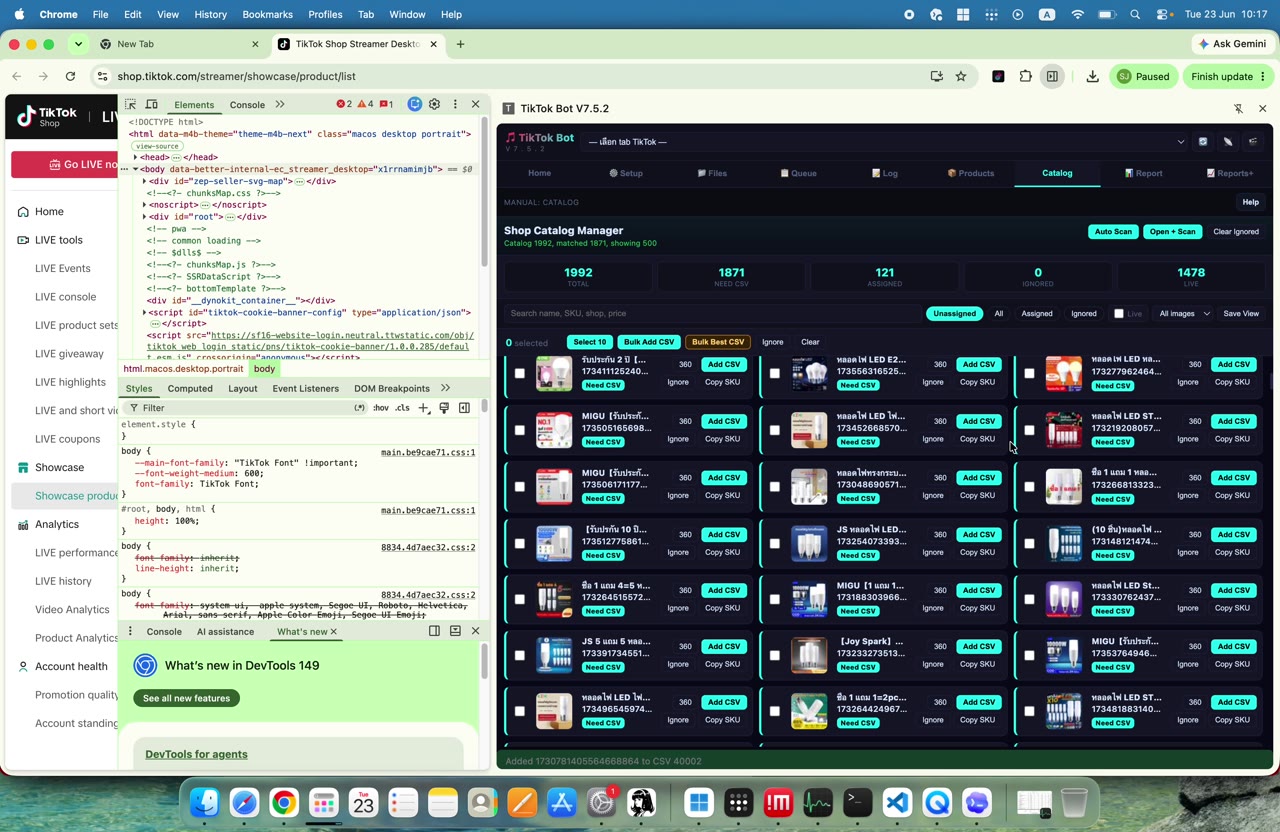Image resolution: width=1280 pixels, height=832 pixels.
Task: Click the blue AI assistance icon in DevTools
Action: click(415, 104)
